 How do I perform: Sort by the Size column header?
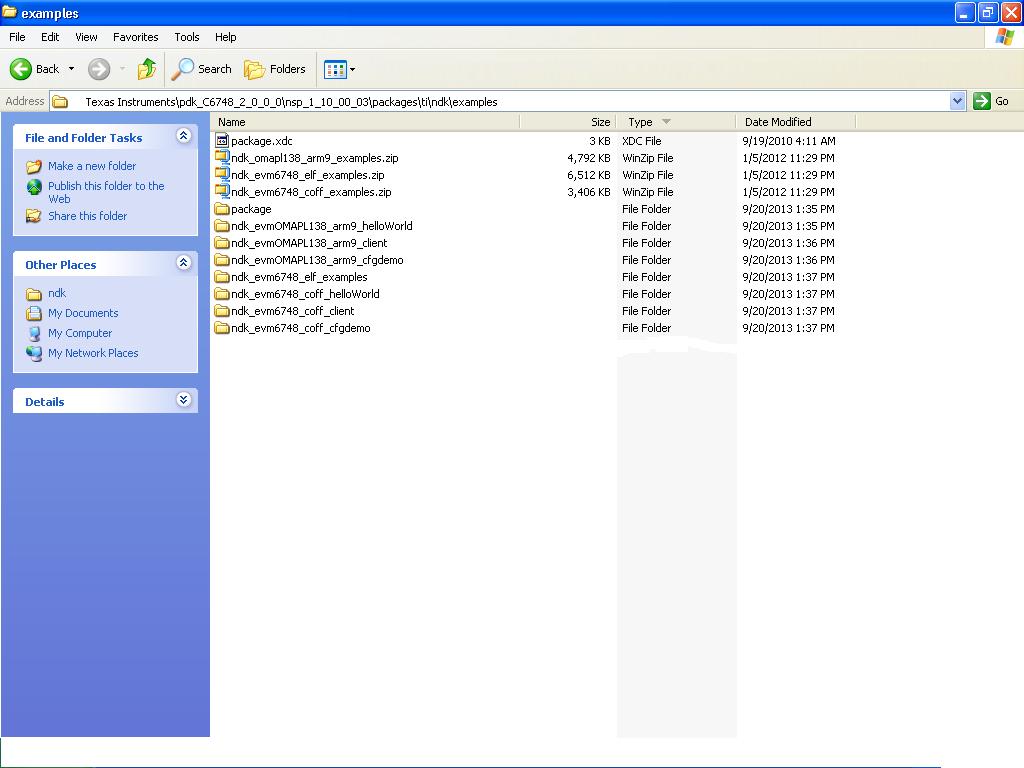click(x=568, y=122)
